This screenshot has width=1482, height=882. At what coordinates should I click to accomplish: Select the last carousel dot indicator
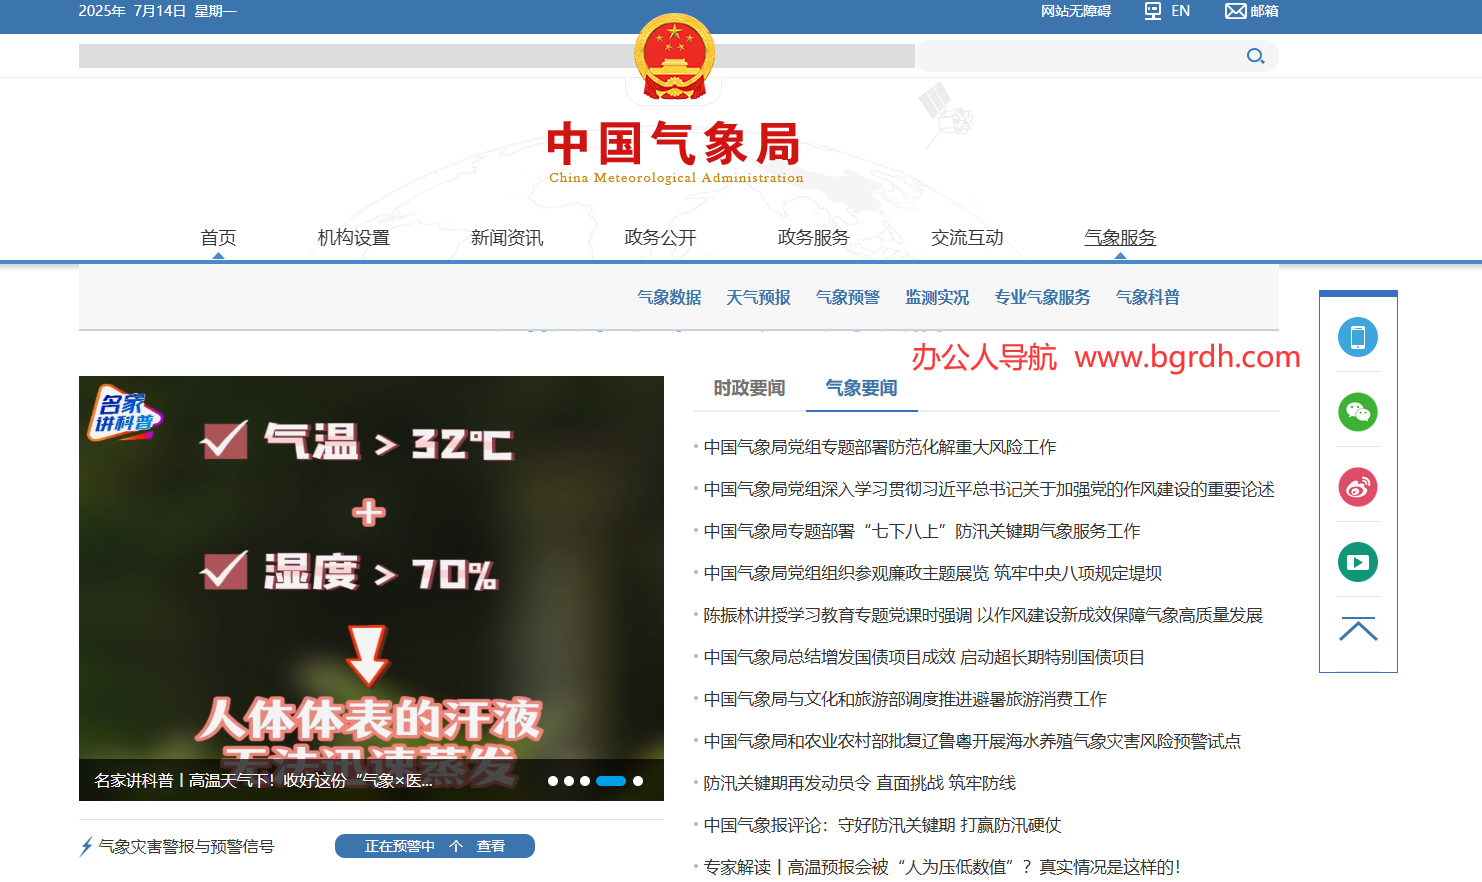pyautogui.click(x=638, y=781)
